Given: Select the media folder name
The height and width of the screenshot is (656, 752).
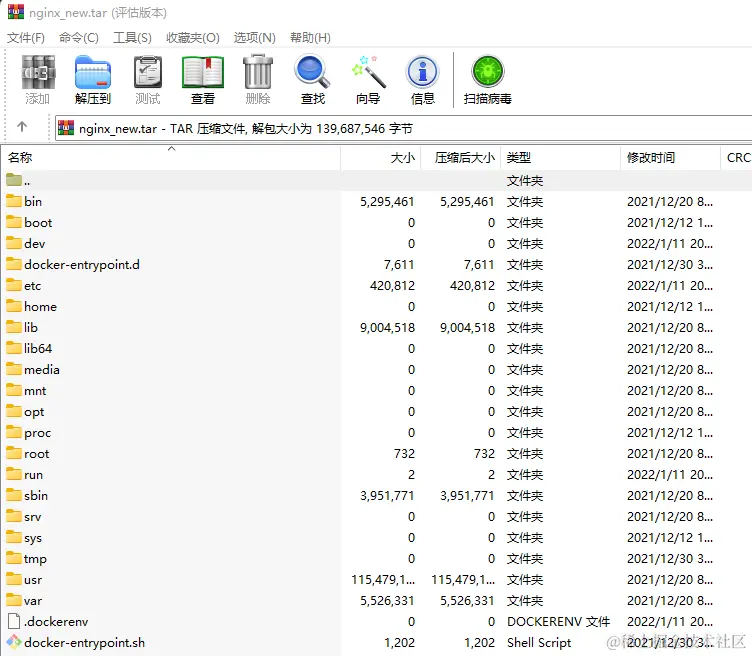Looking at the screenshot, I should point(42,370).
